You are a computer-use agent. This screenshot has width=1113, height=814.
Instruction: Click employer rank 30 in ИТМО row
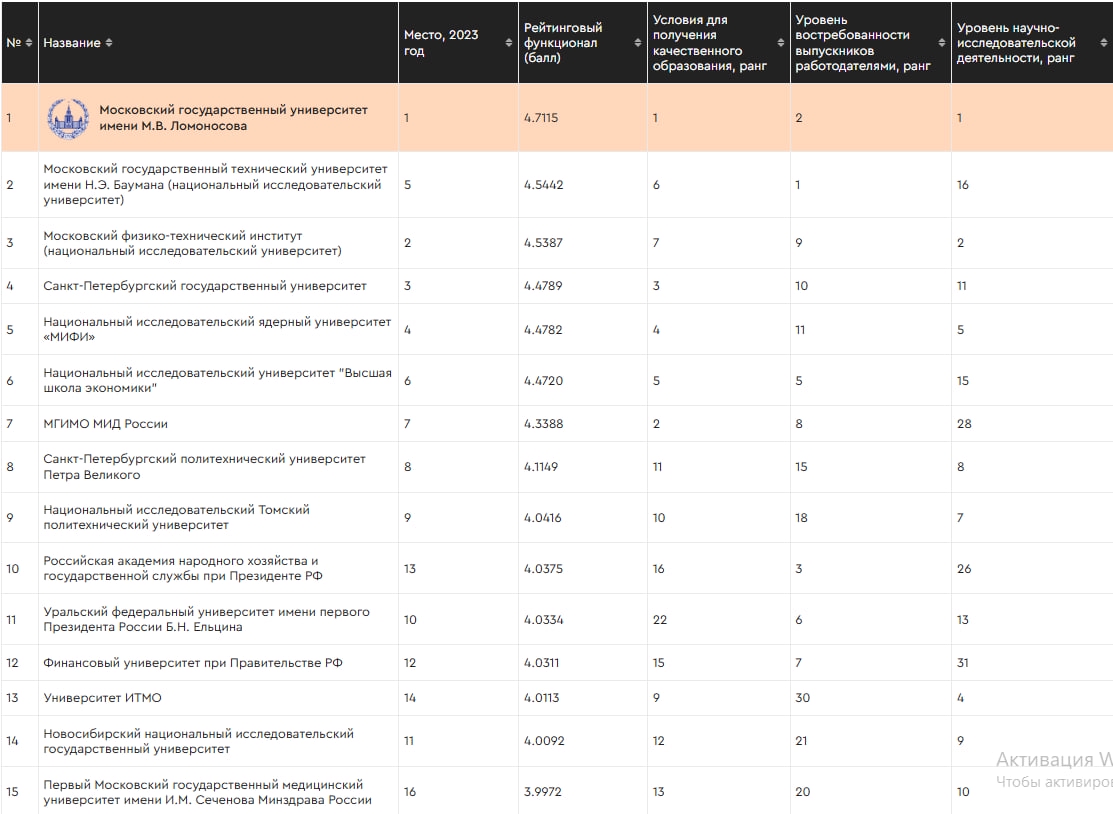(802, 698)
